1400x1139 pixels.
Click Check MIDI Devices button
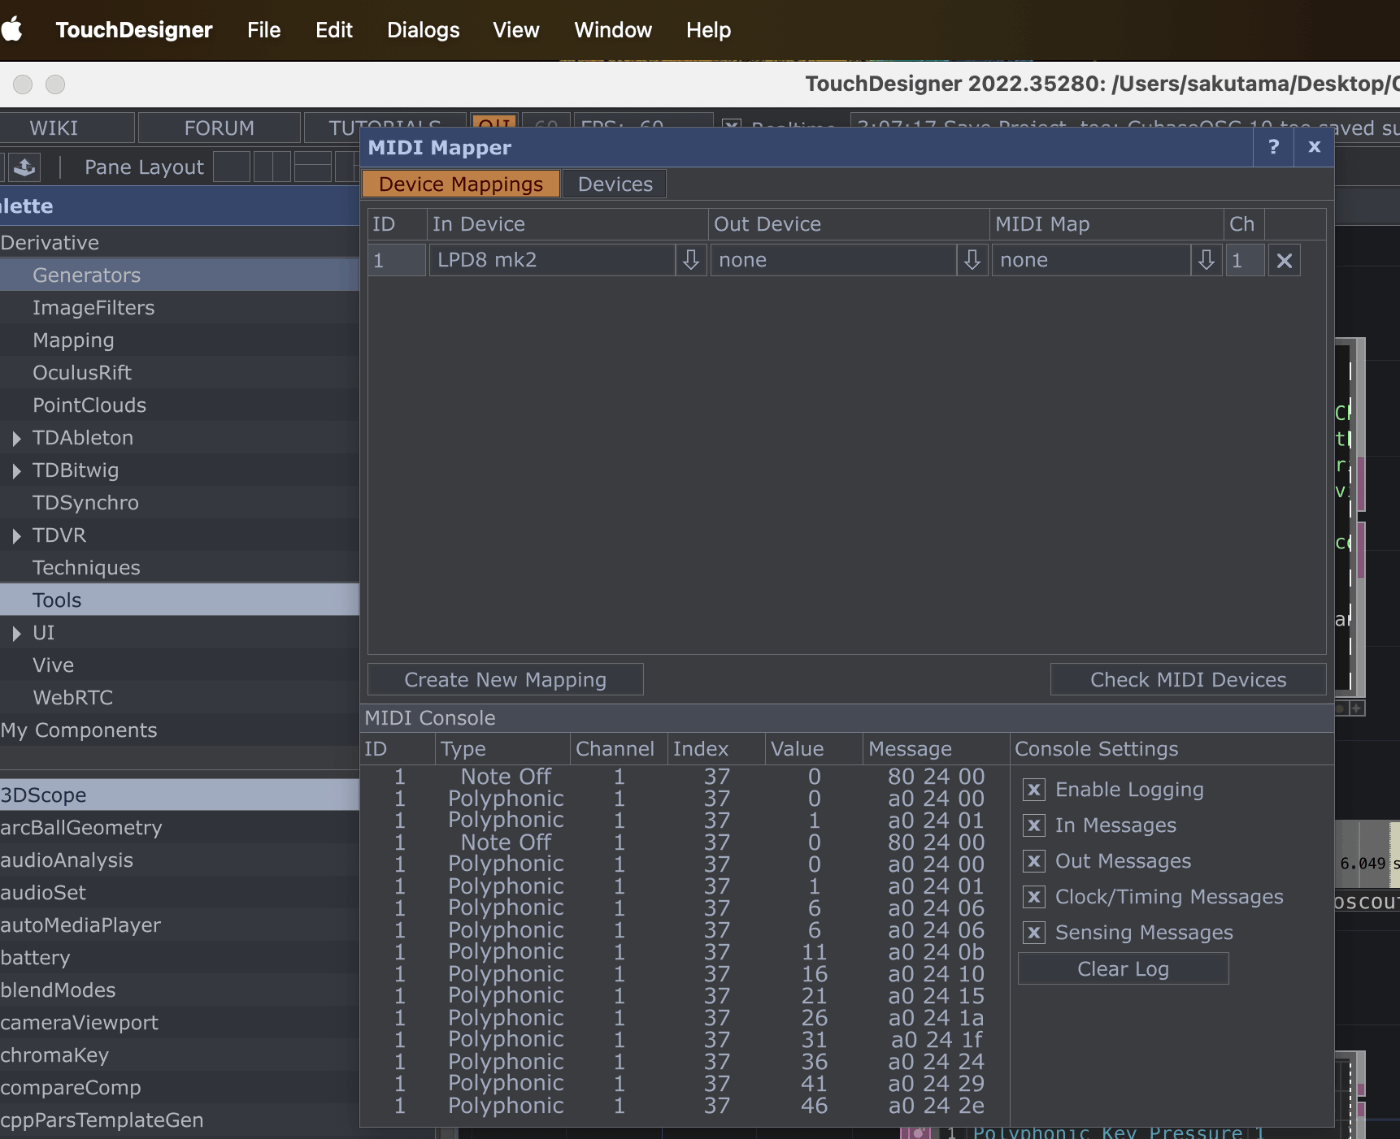(x=1188, y=680)
